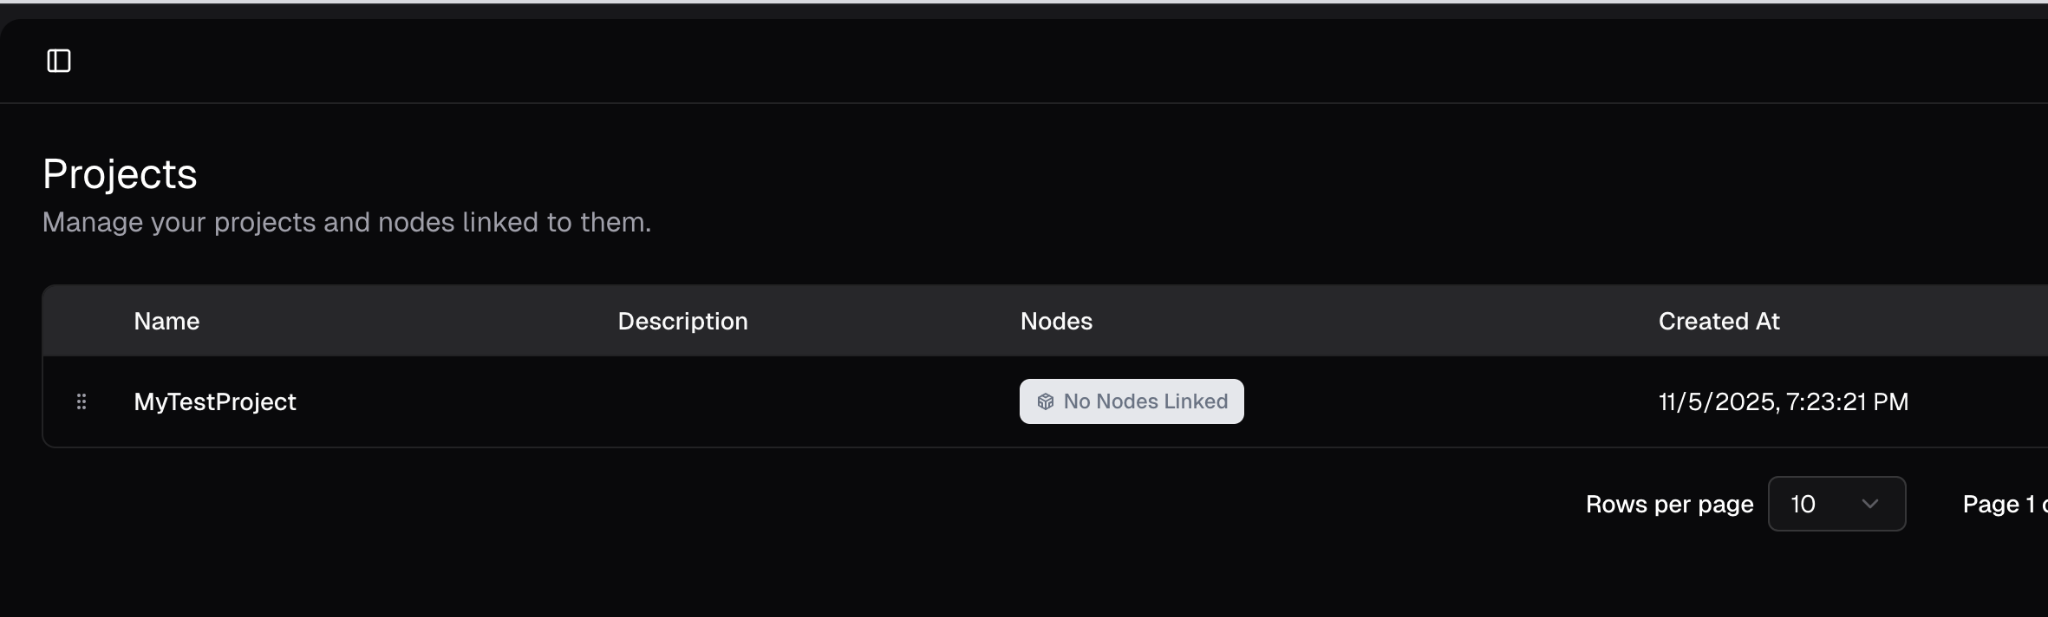Click the 'Manage your projects' subtitle text
Viewport: 2048px width, 617px height.
[x=346, y=222]
